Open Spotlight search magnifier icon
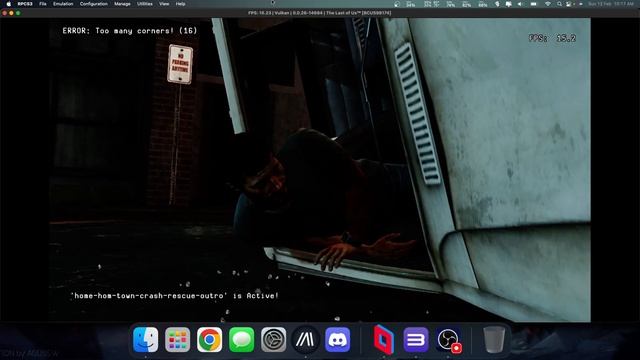 coord(559,4)
